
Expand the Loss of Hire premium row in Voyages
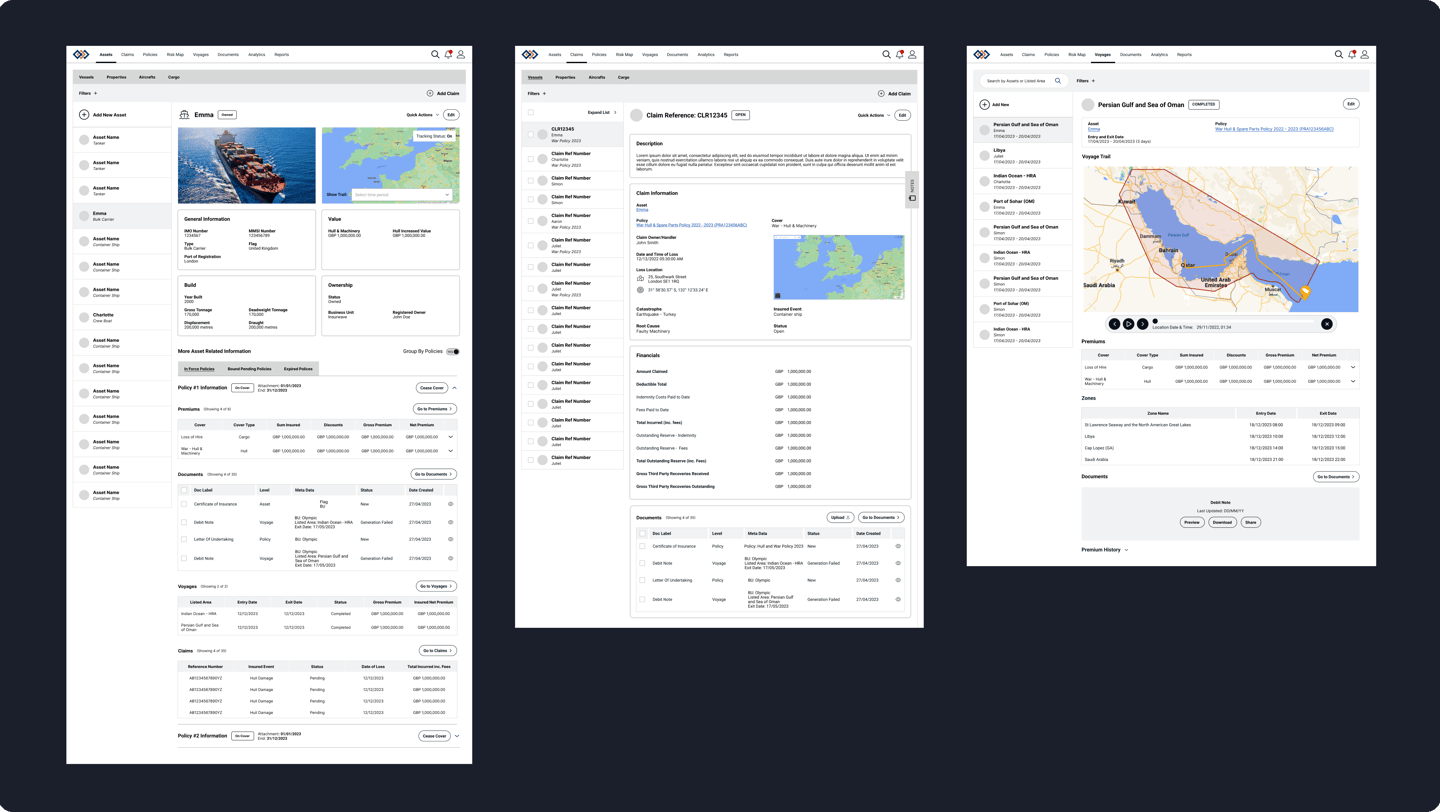(x=1353, y=367)
